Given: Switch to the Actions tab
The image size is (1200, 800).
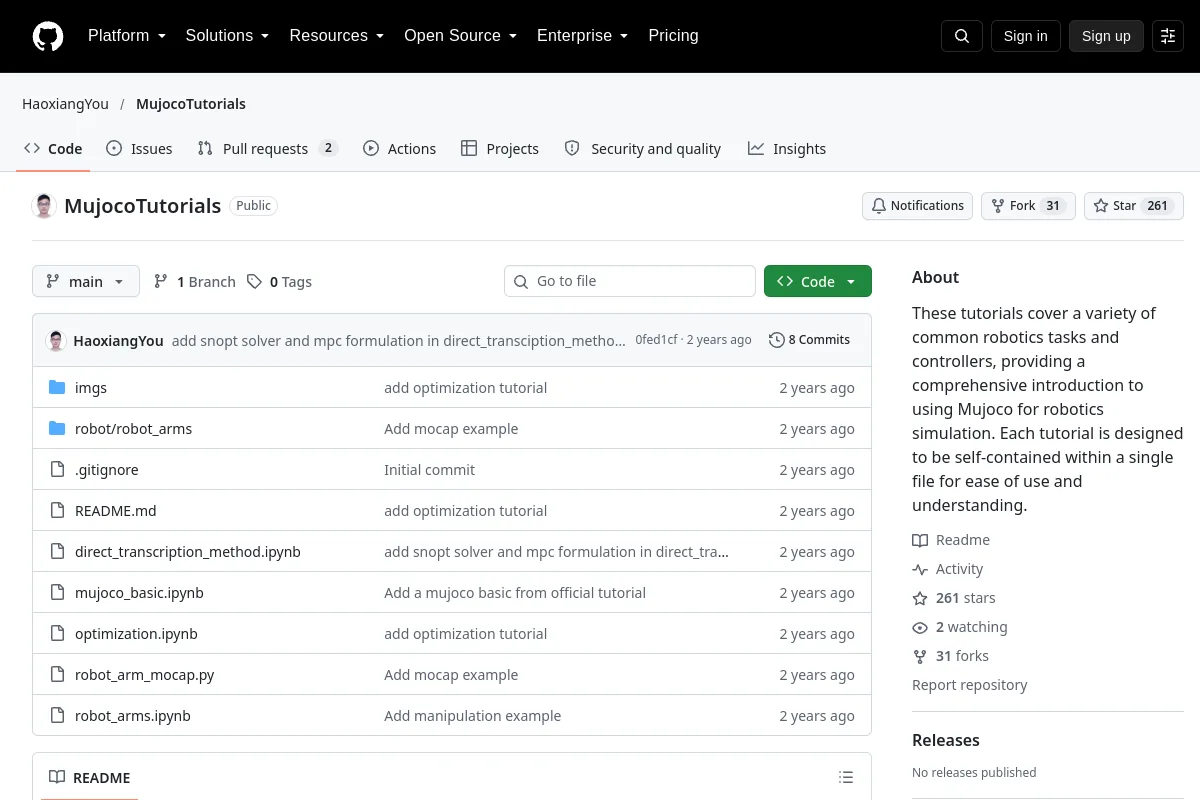Looking at the screenshot, I should (399, 149).
